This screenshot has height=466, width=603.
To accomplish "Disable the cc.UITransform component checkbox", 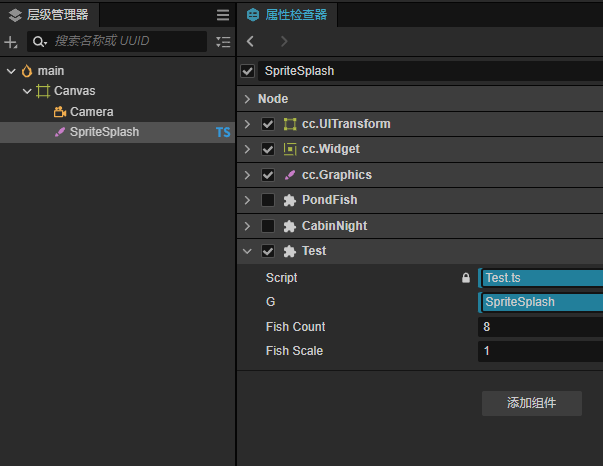I will [x=268, y=124].
